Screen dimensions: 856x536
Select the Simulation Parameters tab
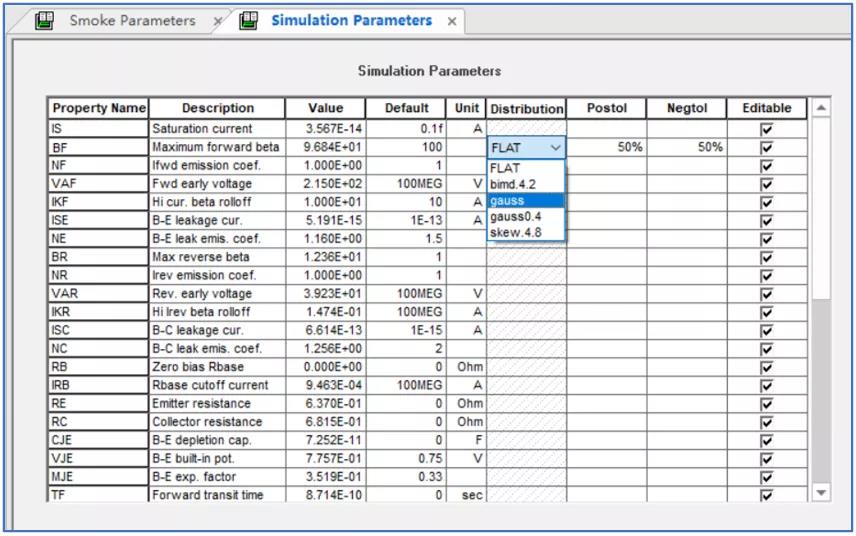[352, 21]
